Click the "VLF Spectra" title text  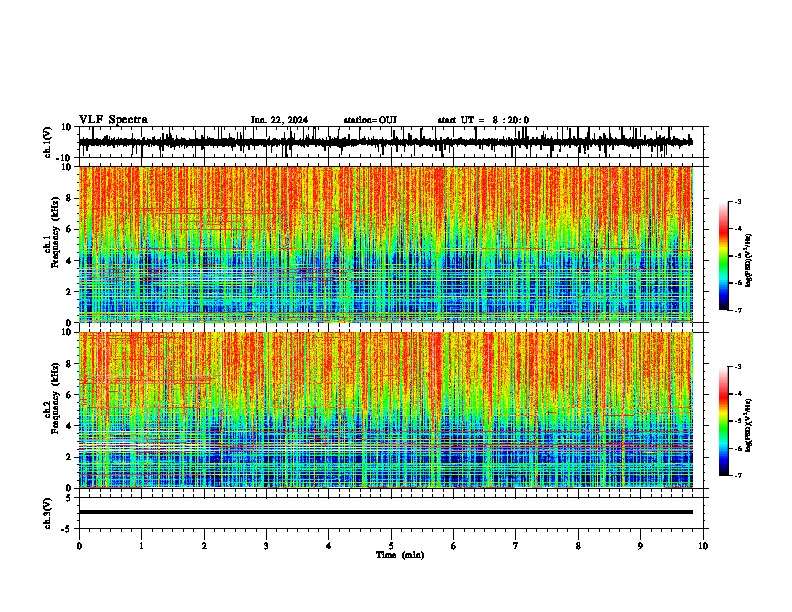point(113,120)
